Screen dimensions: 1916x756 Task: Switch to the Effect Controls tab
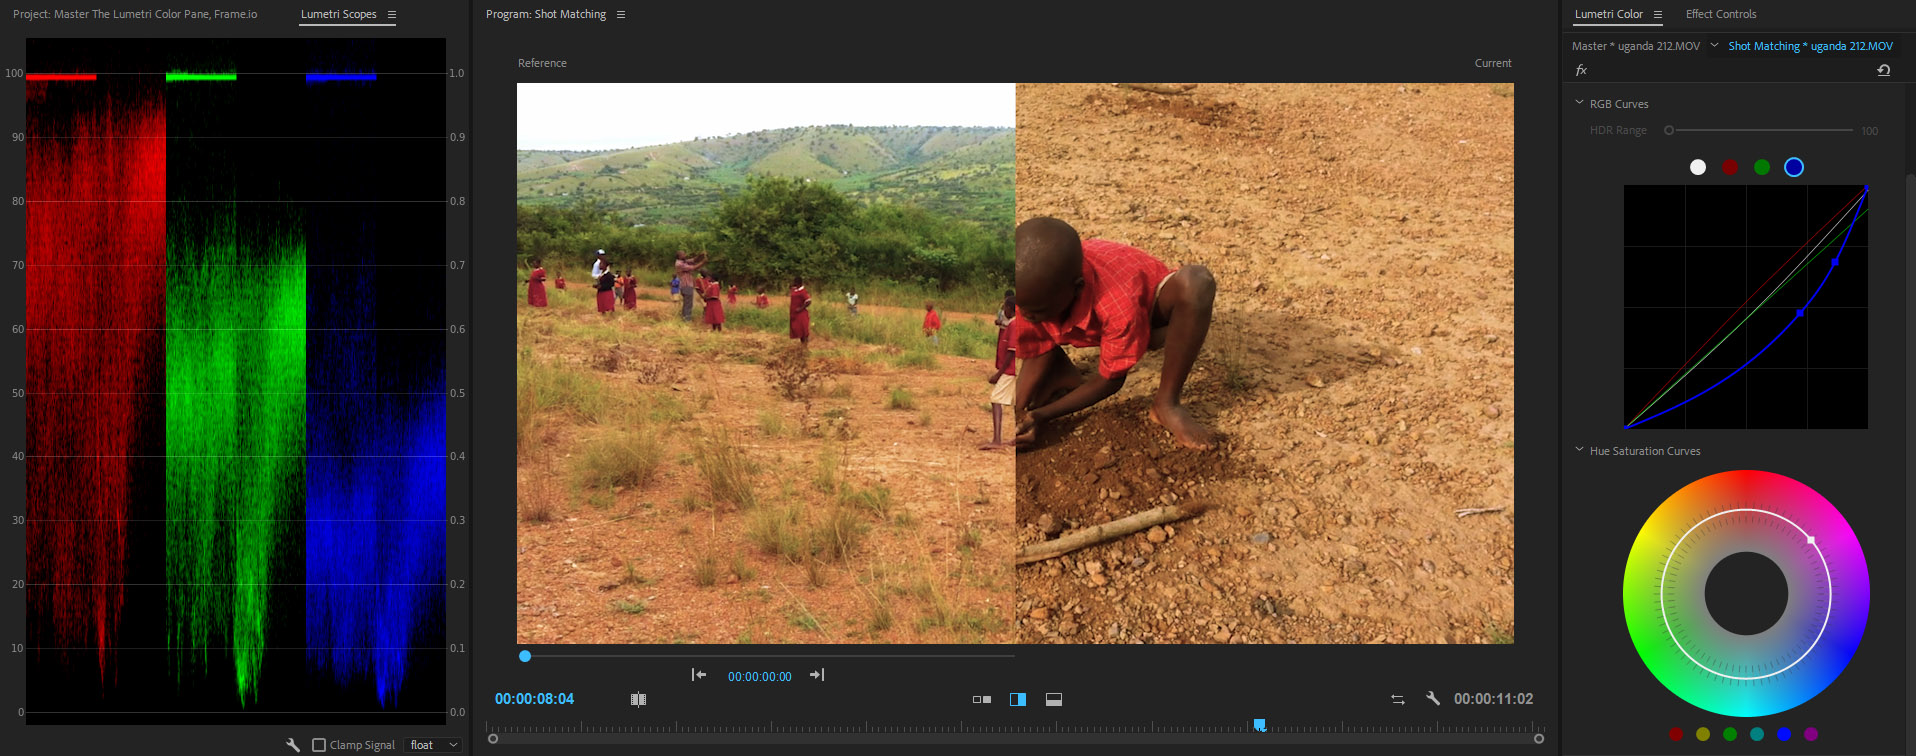(x=1721, y=14)
